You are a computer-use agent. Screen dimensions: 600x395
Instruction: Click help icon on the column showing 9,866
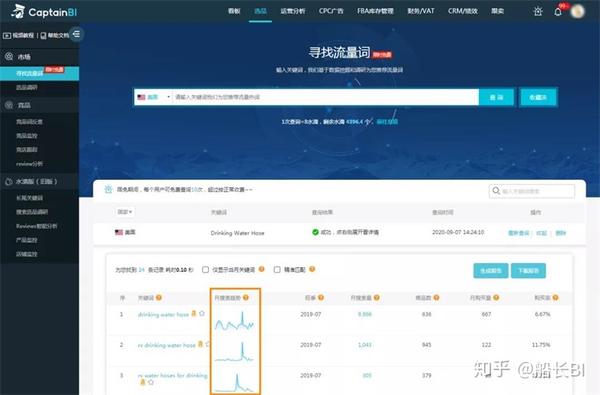pos(377,297)
